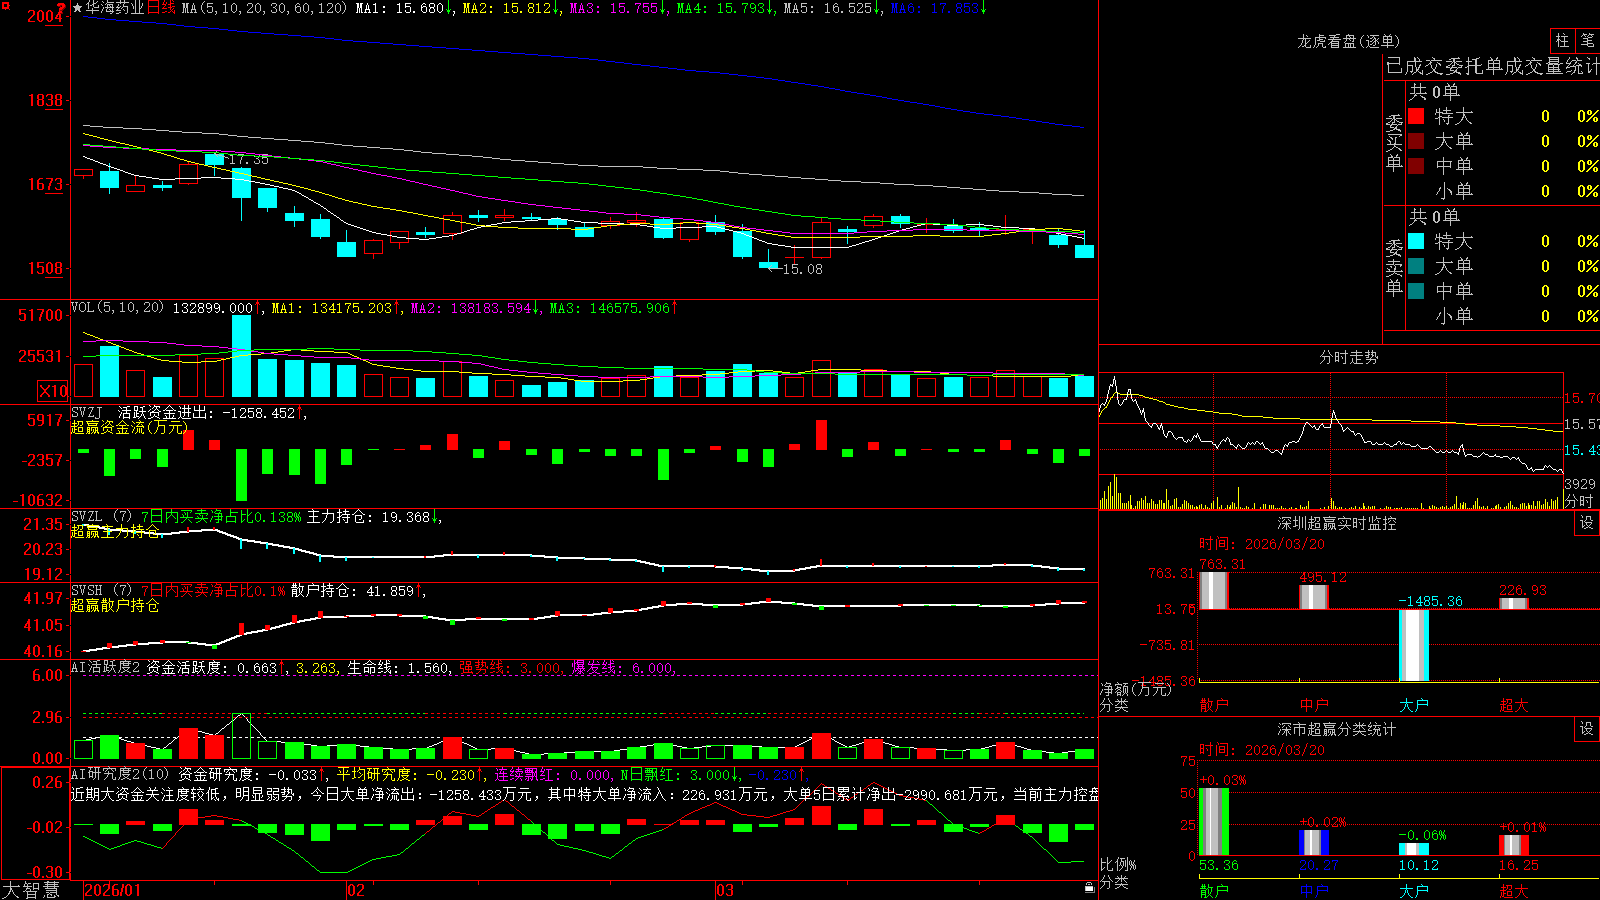Click the cyan 特大 sell-order color swatch

point(1416,241)
